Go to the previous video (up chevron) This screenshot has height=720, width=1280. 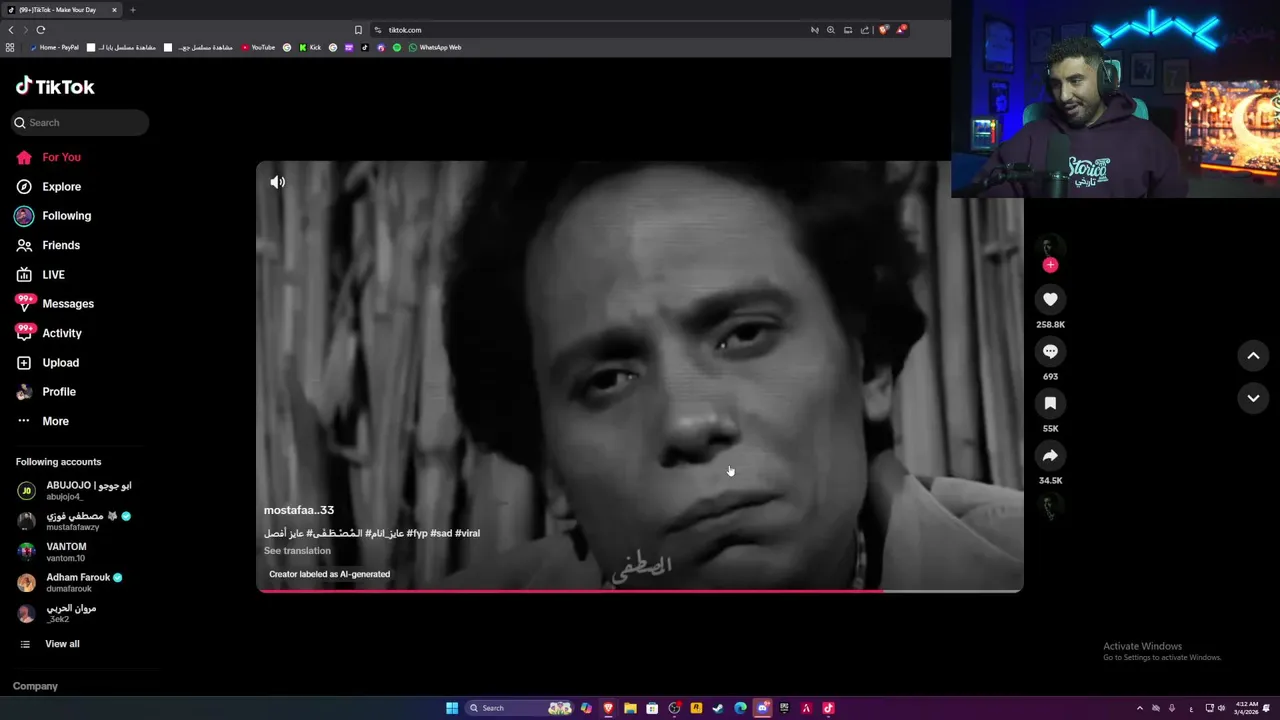pos(1253,356)
